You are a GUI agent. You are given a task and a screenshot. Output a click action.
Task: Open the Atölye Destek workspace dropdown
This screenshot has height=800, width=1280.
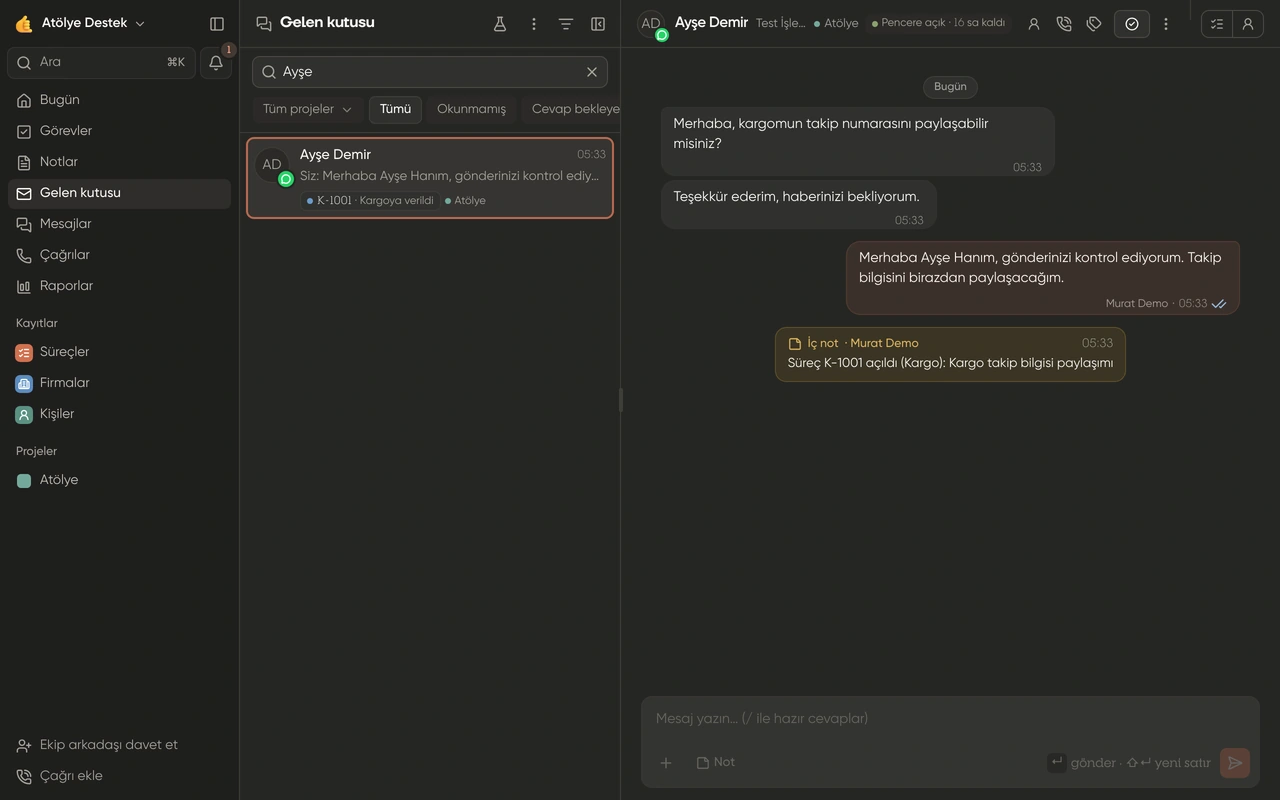[x=81, y=23]
